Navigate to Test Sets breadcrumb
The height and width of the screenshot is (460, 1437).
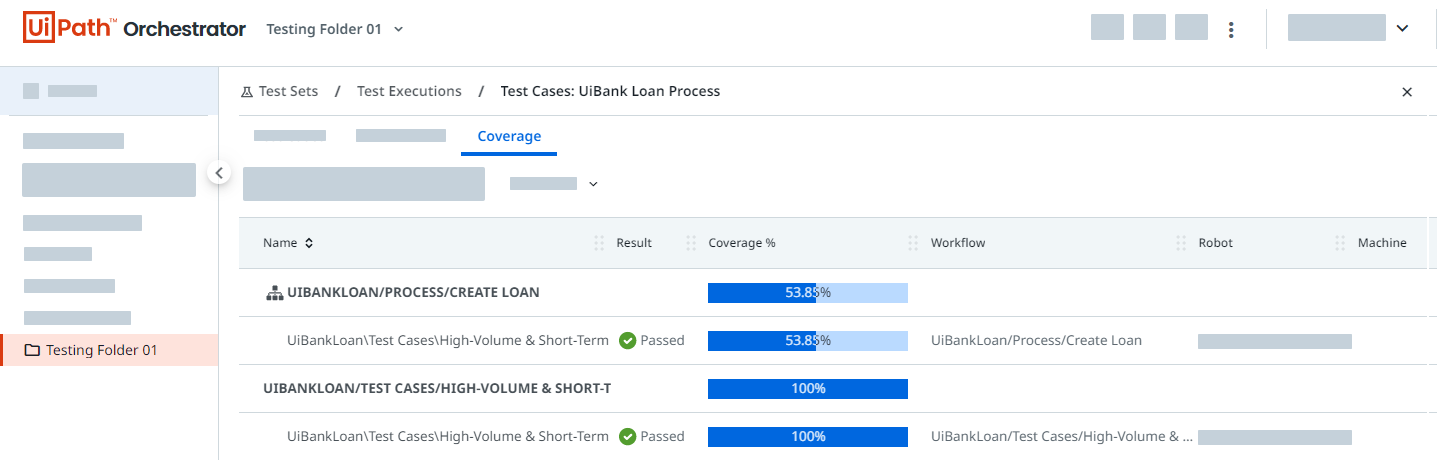pos(288,92)
